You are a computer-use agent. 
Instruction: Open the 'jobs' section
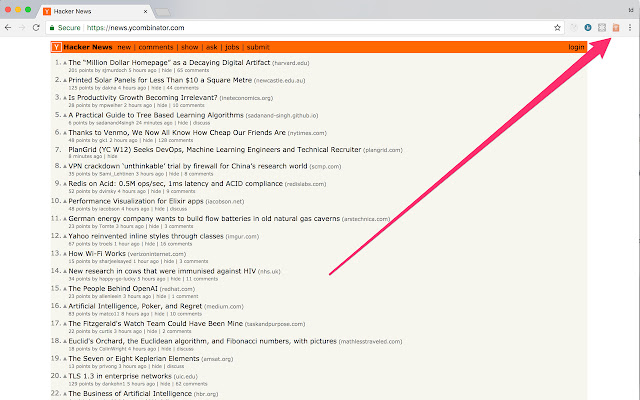[x=232, y=47]
